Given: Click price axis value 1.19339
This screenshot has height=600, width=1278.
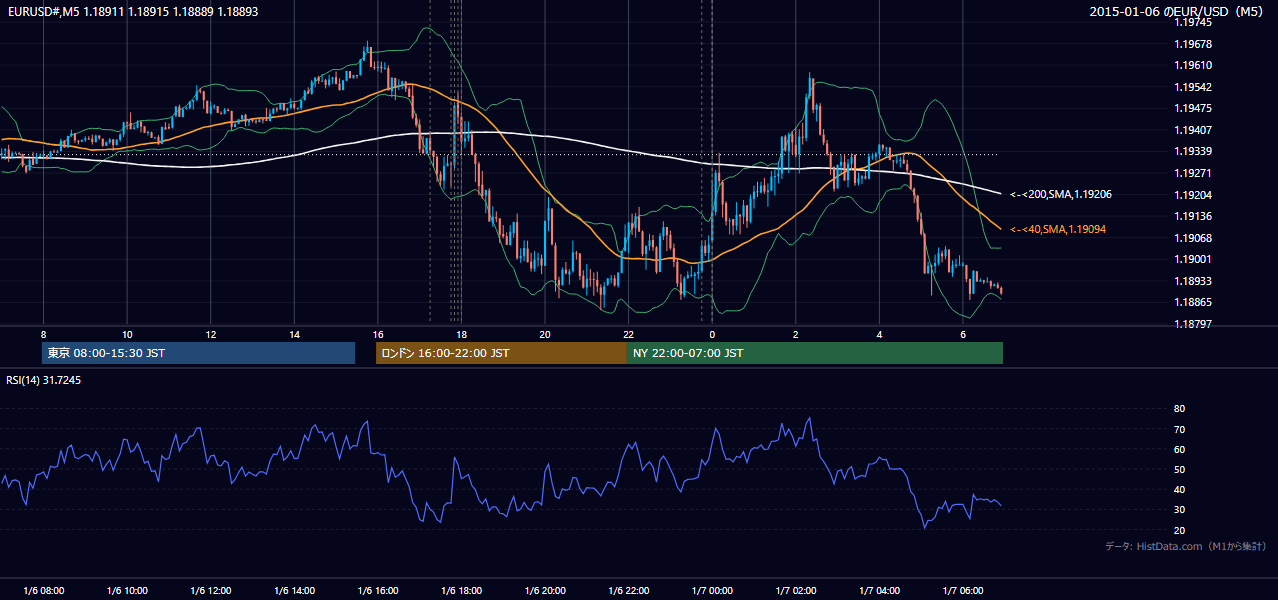Looking at the screenshot, I should (1194, 151).
